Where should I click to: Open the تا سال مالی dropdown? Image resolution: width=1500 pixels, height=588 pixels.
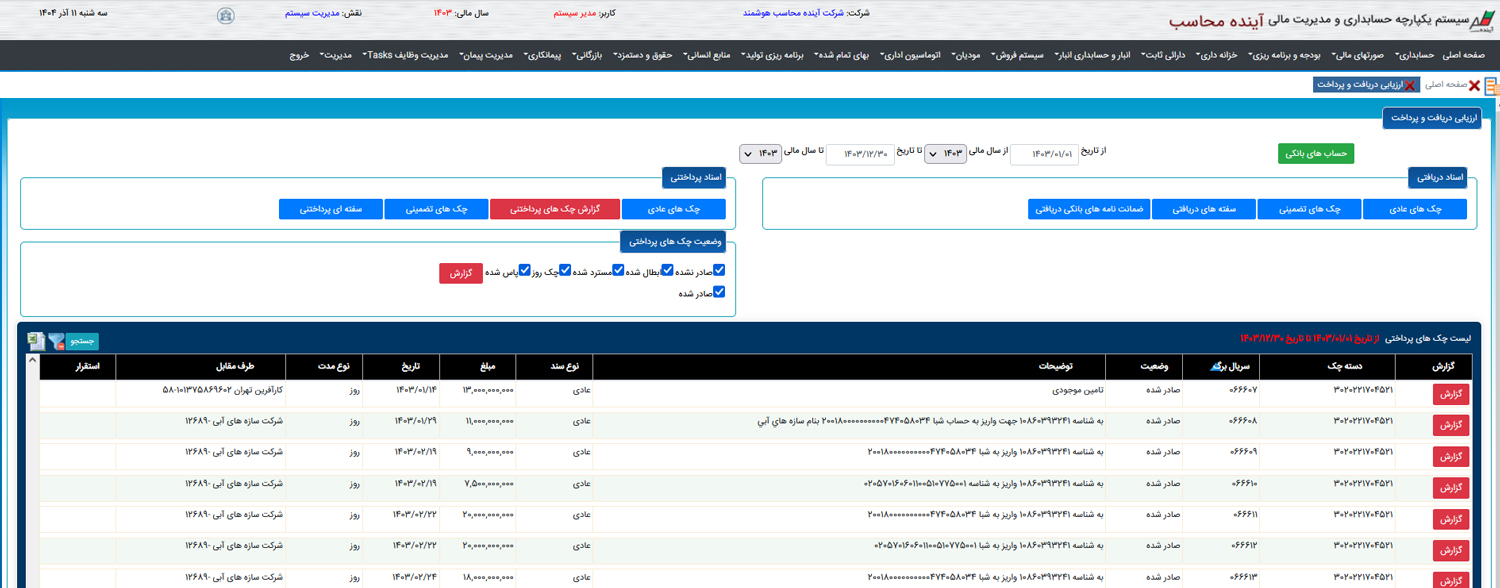[761, 153]
